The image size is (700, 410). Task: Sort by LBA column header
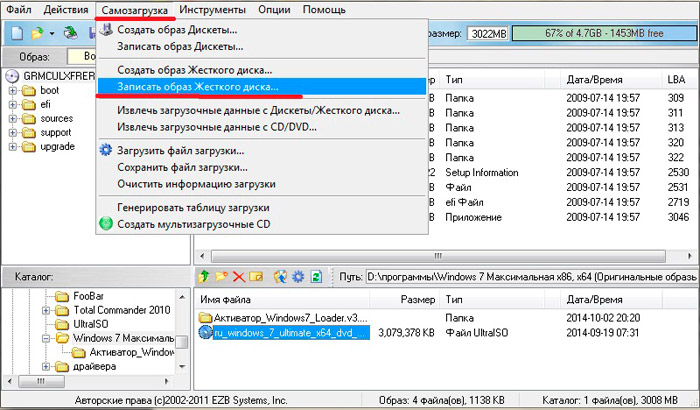click(679, 80)
